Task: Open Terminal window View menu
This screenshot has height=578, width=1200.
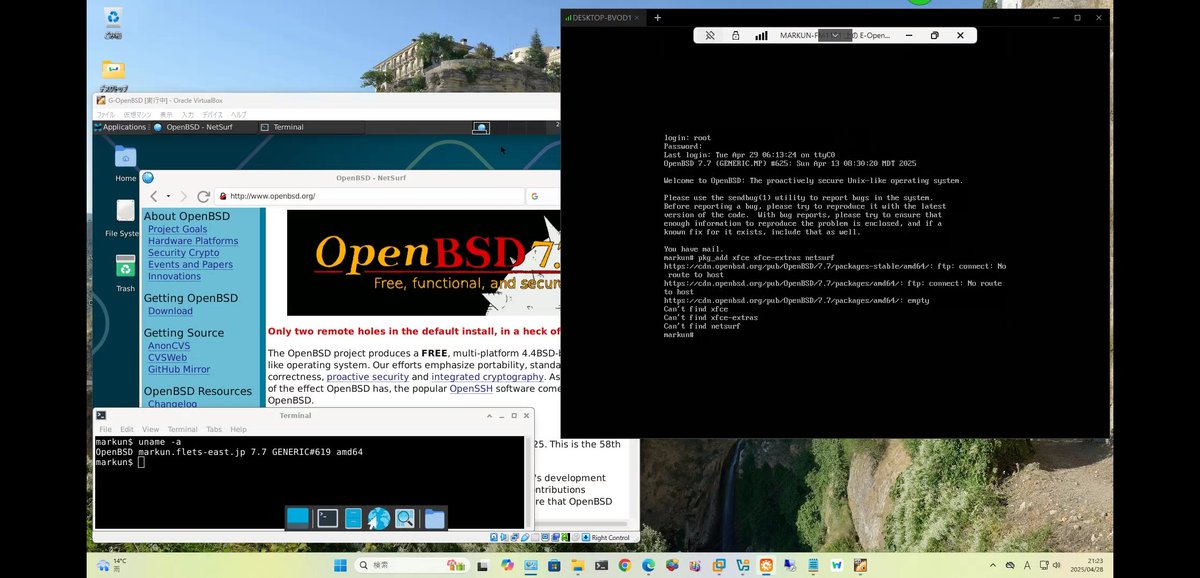Action: (x=149, y=429)
